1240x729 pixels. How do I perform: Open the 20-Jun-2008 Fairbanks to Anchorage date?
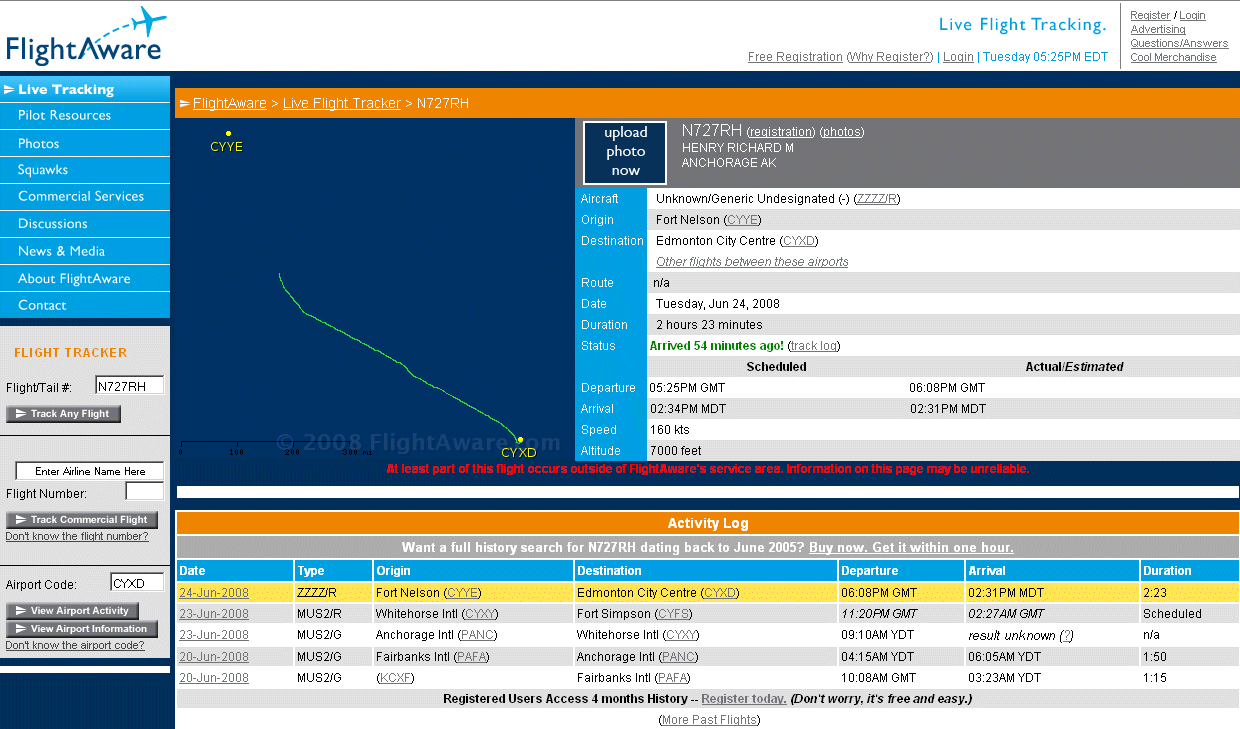click(214, 657)
